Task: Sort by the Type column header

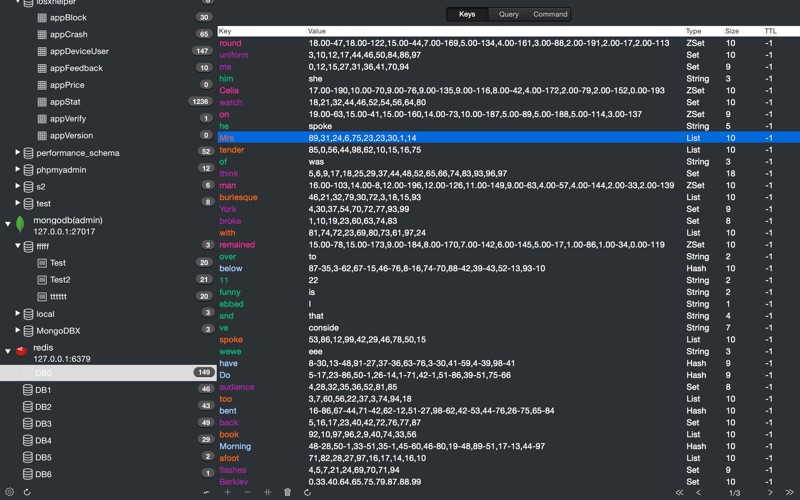Action: click(x=704, y=31)
